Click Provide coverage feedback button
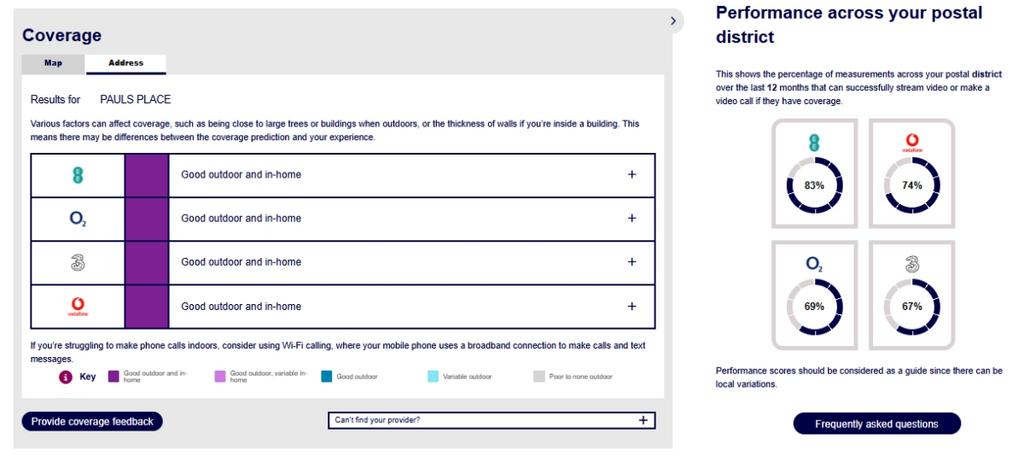1024x457 pixels. point(92,422)
